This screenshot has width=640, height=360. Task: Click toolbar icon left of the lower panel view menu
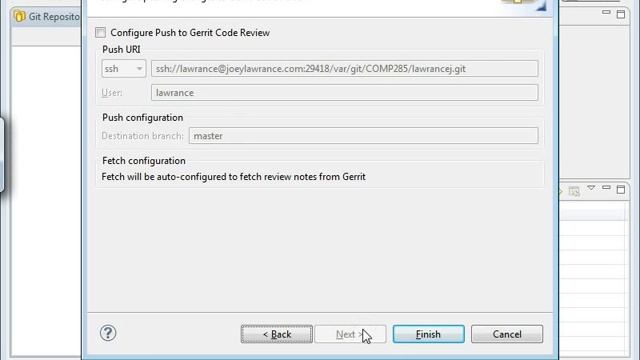coord(574,191)
